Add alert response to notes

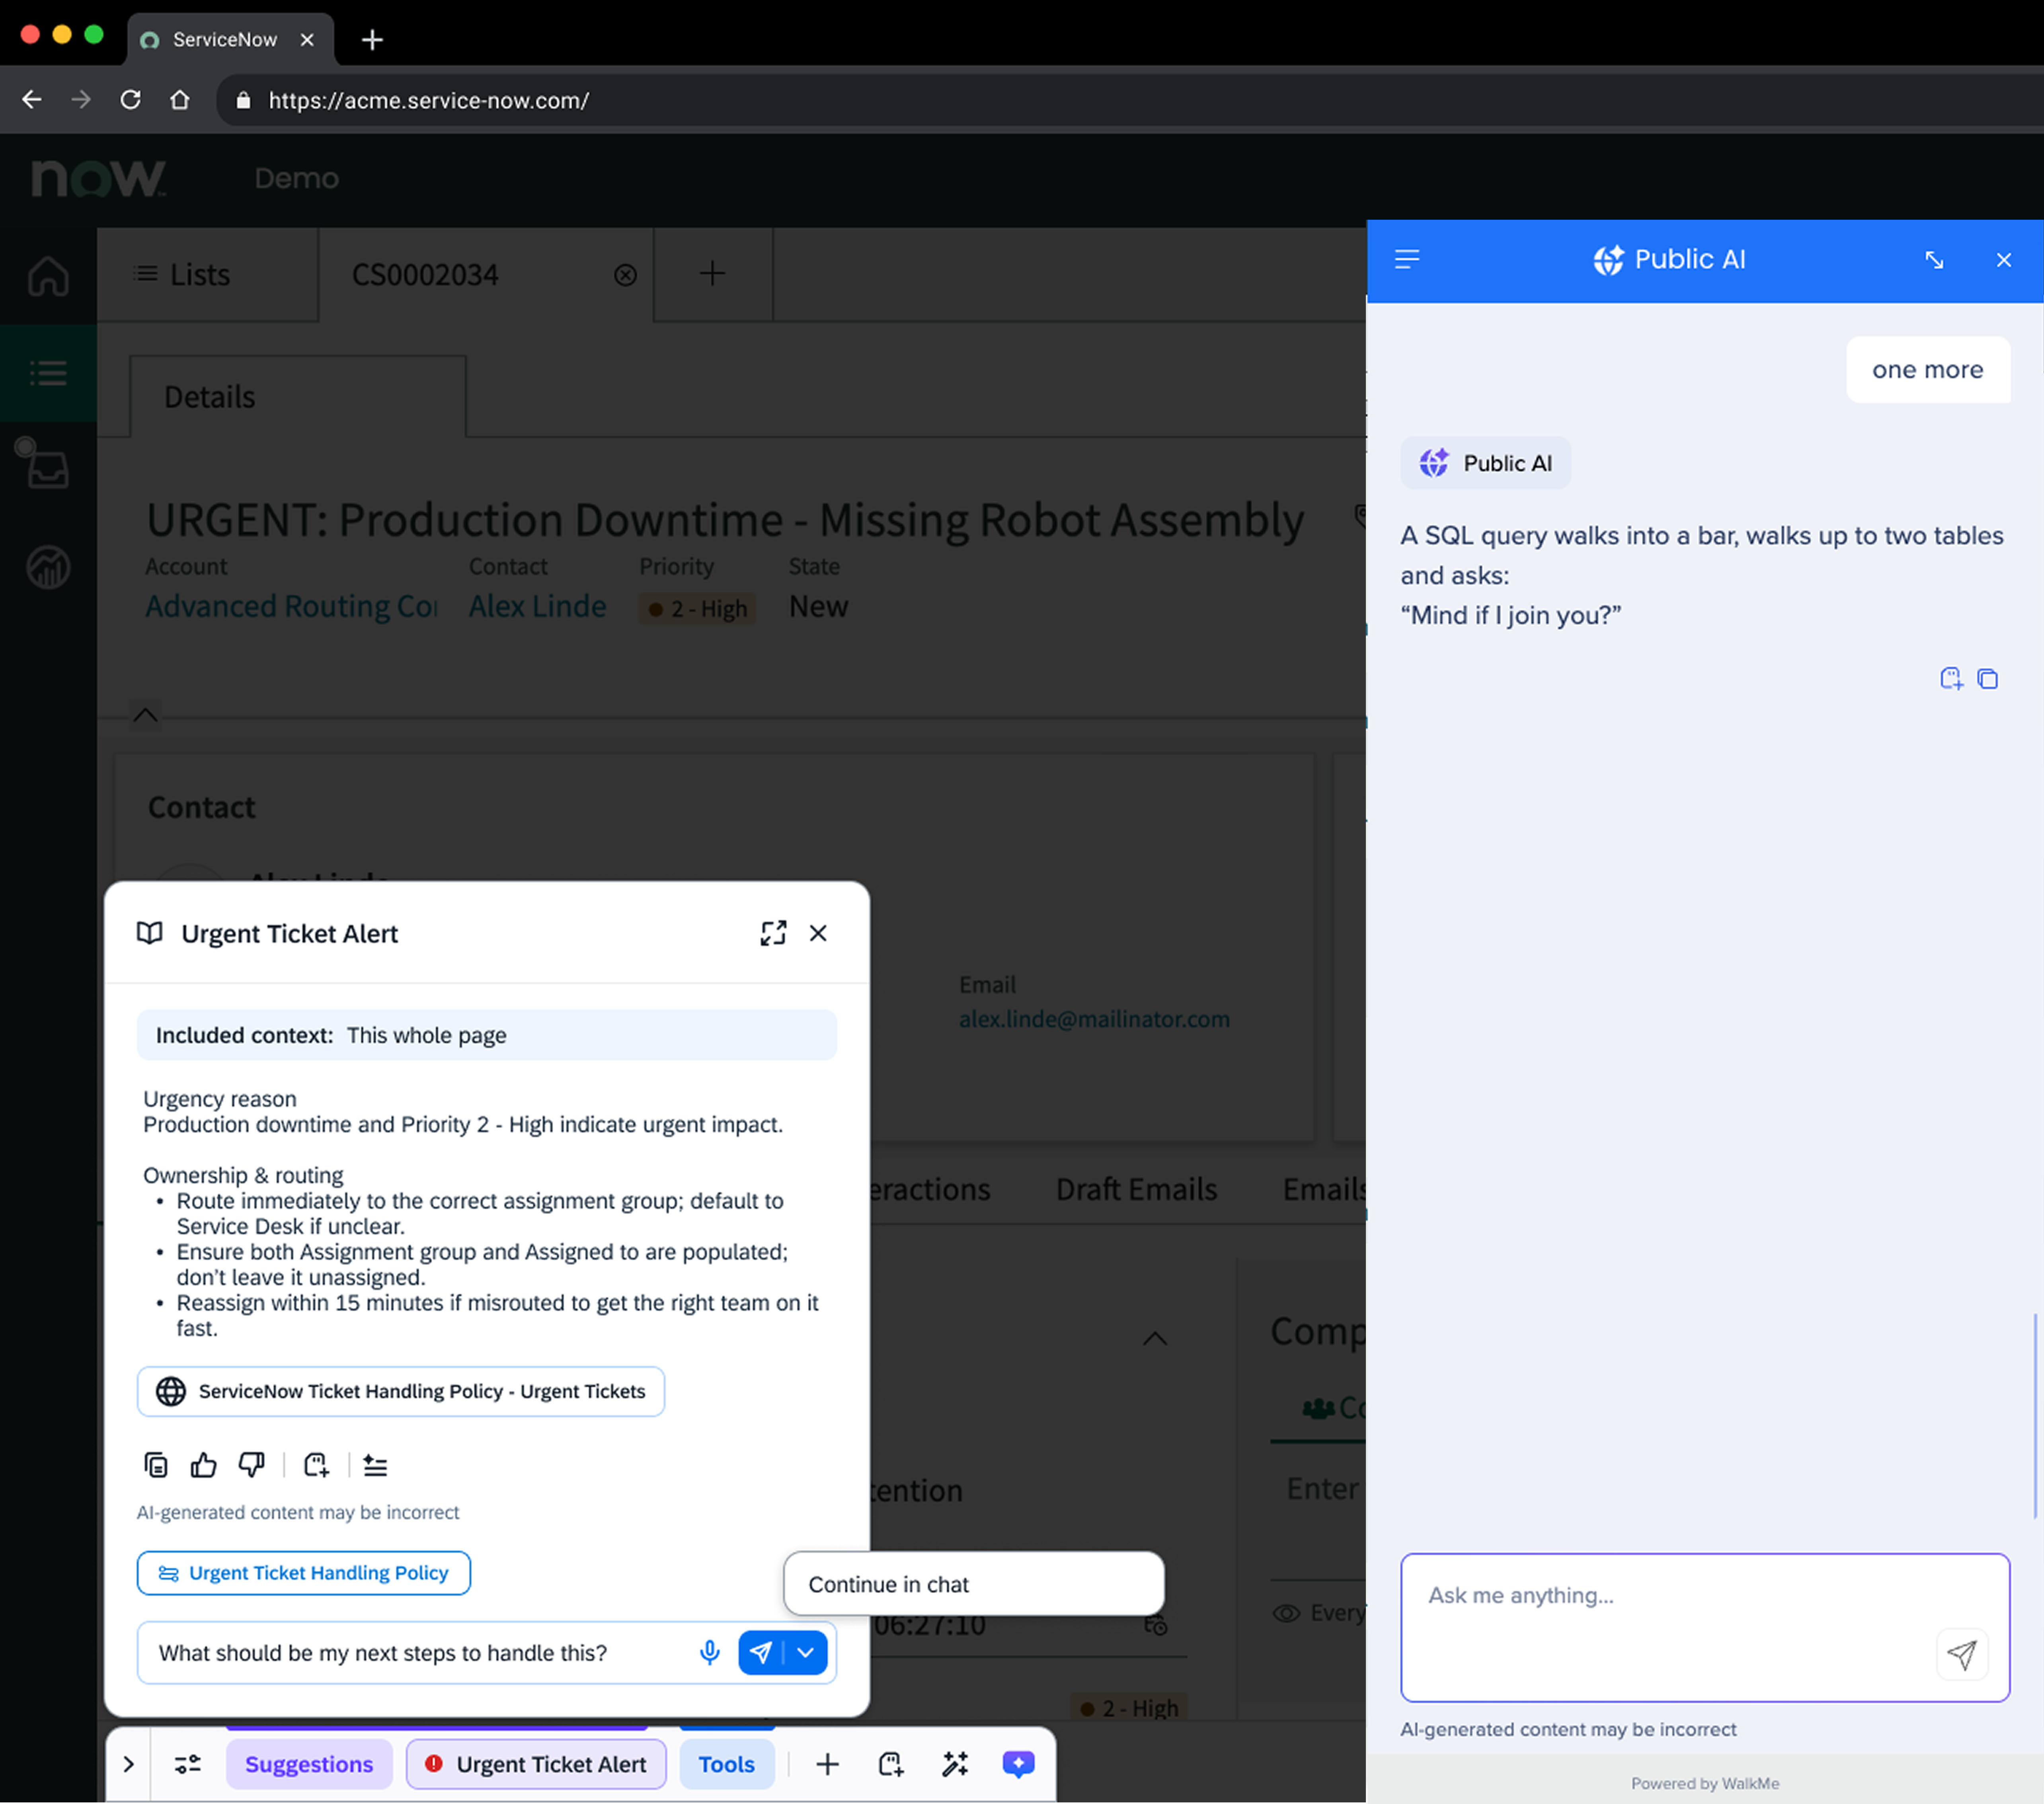(316, 1465)
